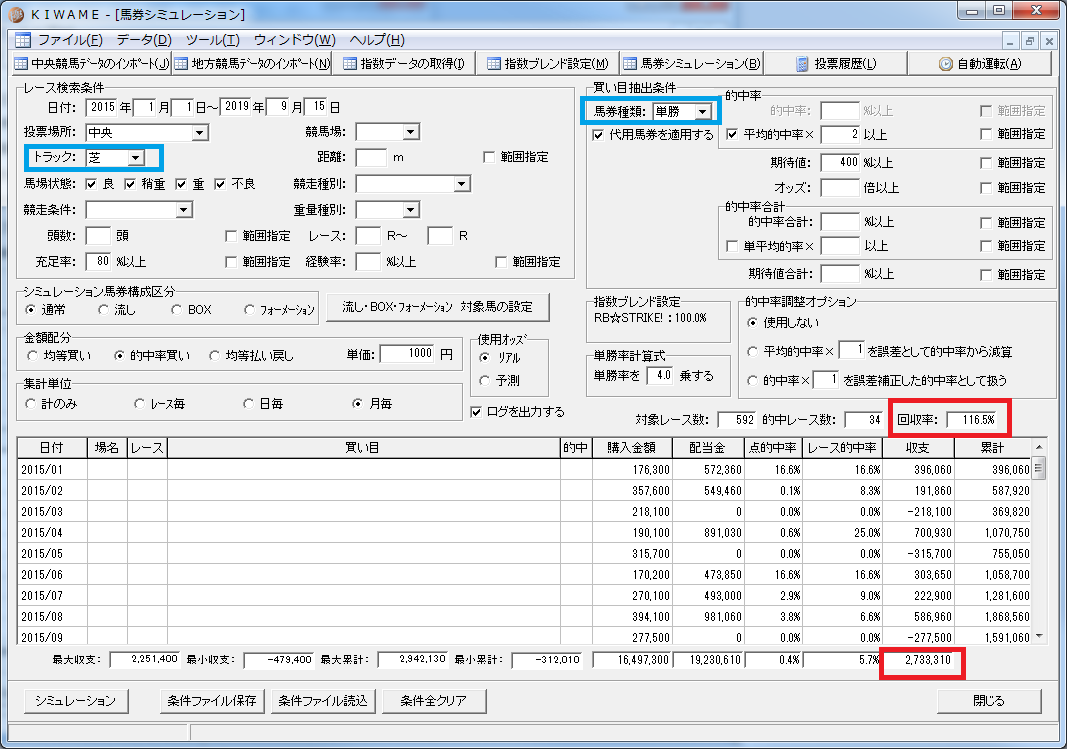This screenshot has width=1067, height=749.
Task: Toggle the 平均的中率× checkbox
Action: tap(732, 134)
